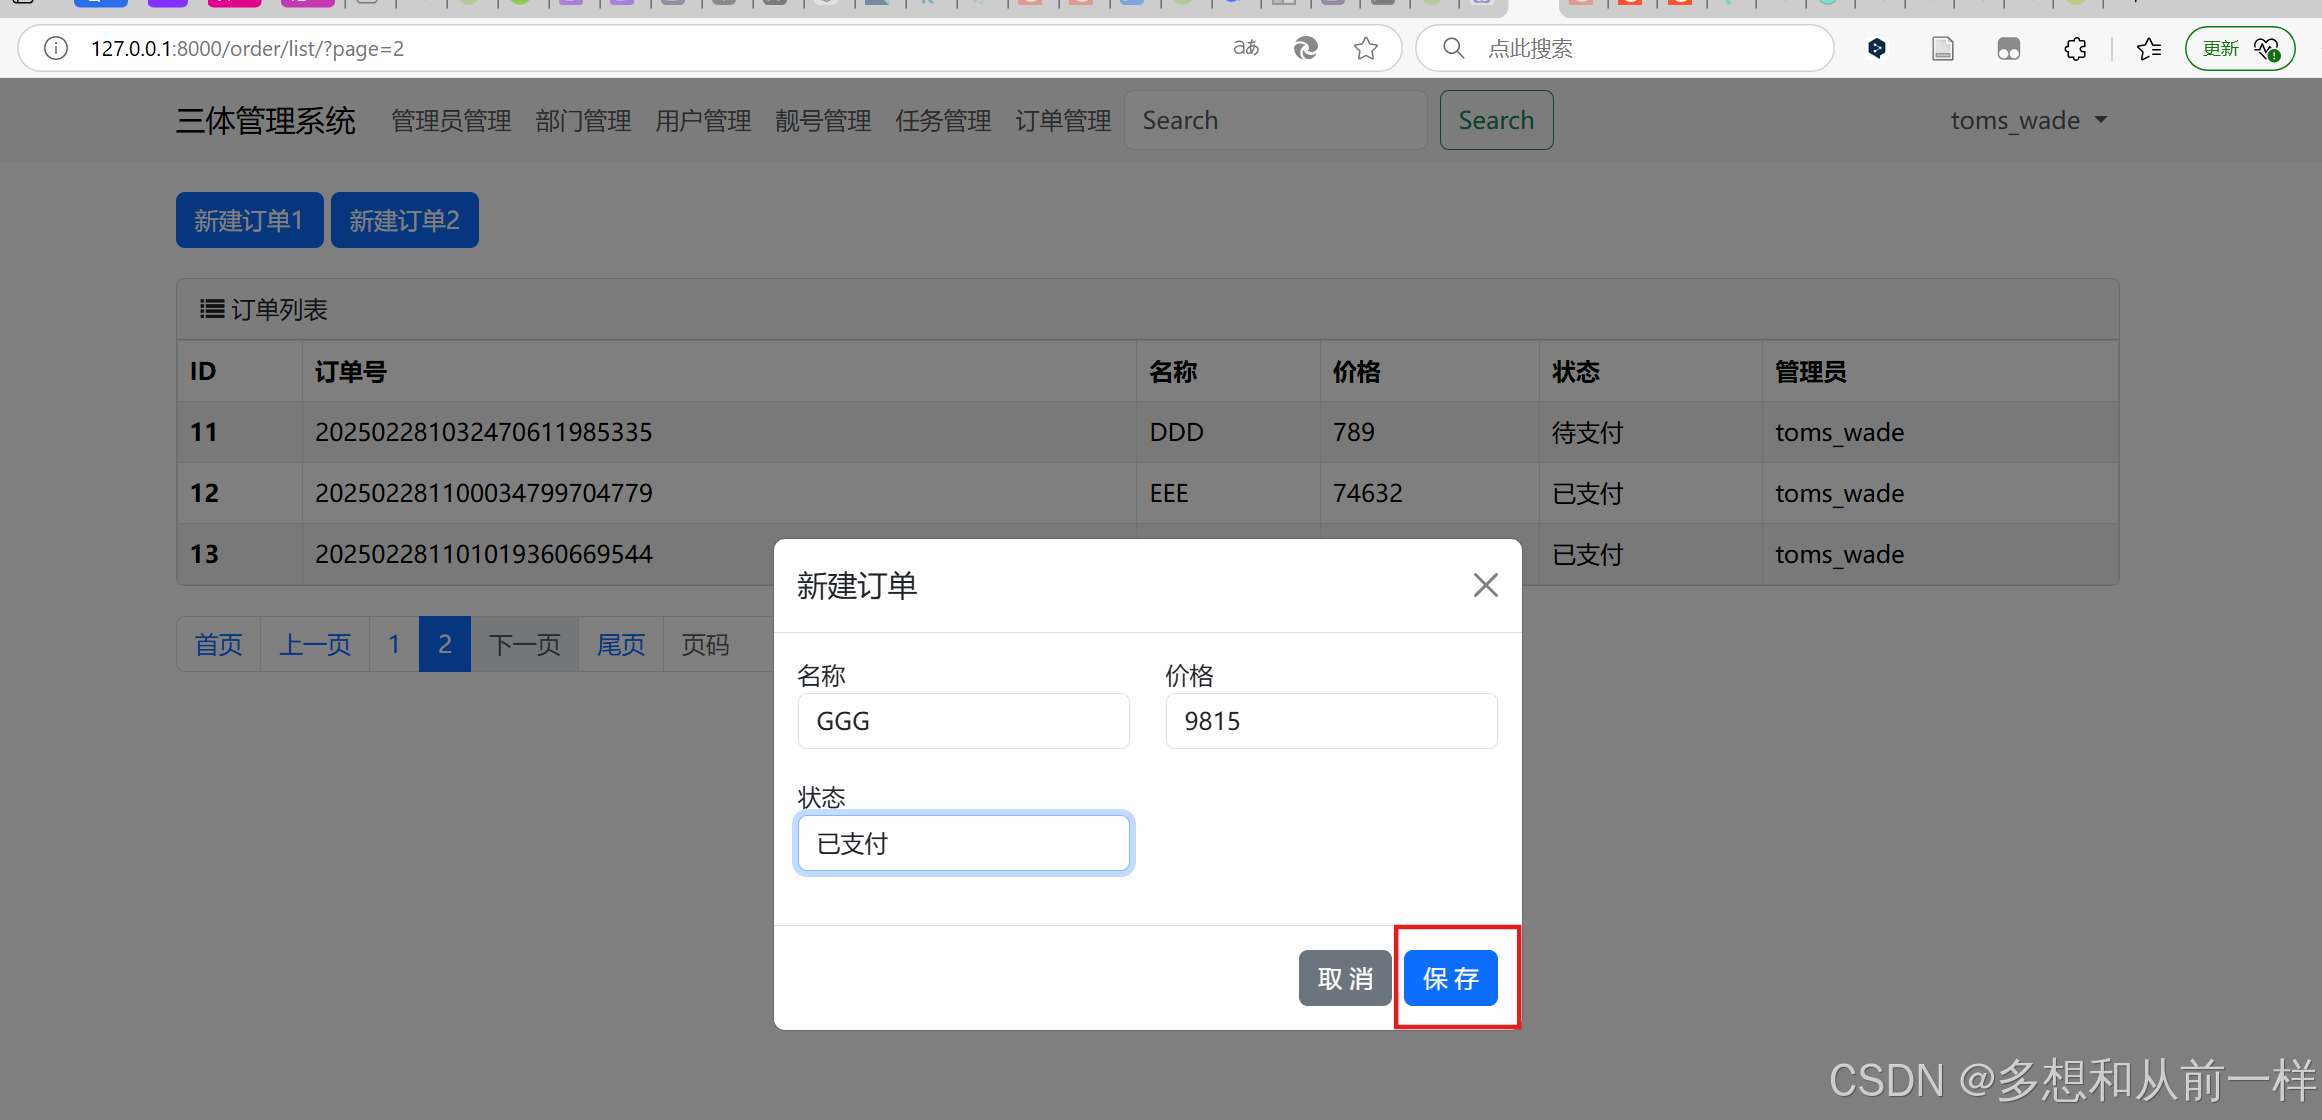Click the browser update button

click(x=2239, y=48)
